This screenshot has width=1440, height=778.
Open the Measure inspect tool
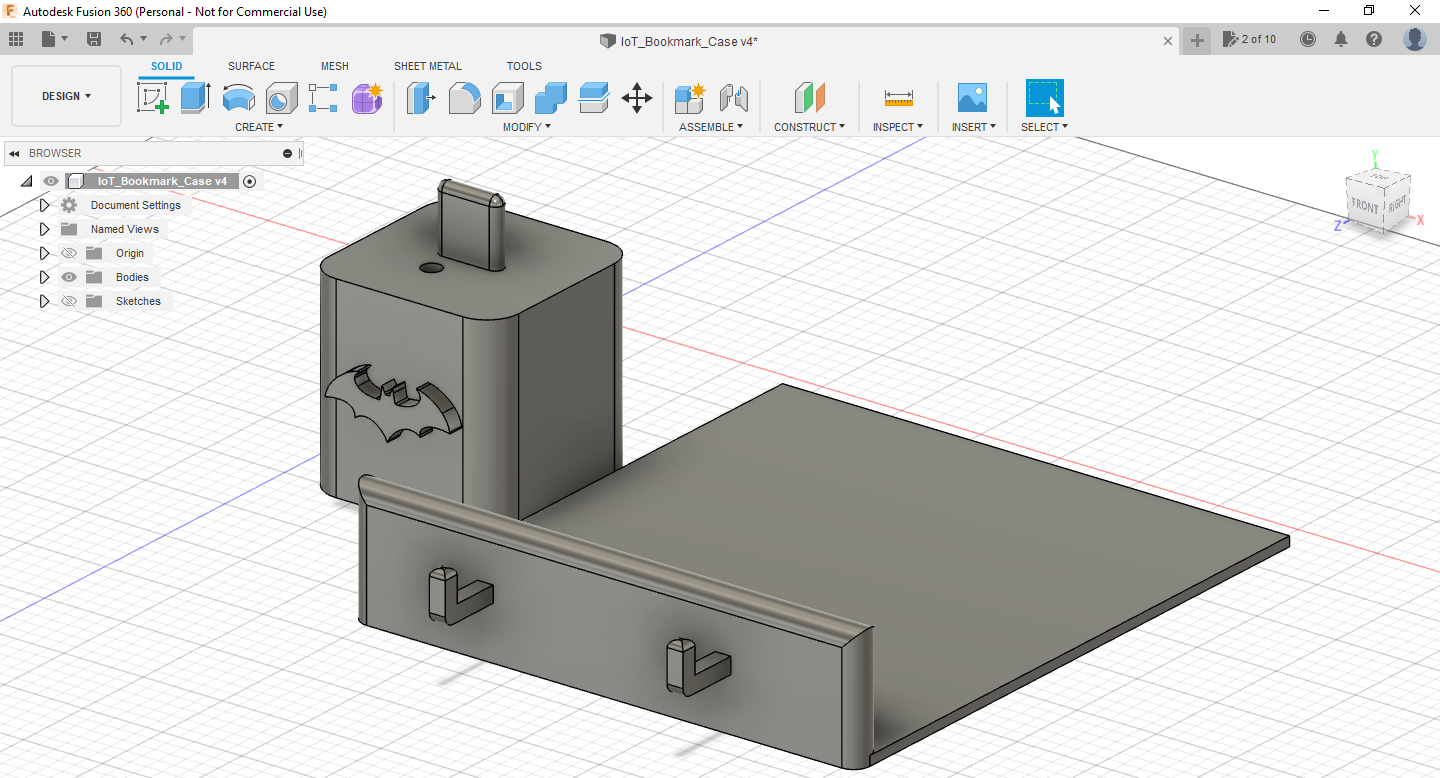click(897, 98)
